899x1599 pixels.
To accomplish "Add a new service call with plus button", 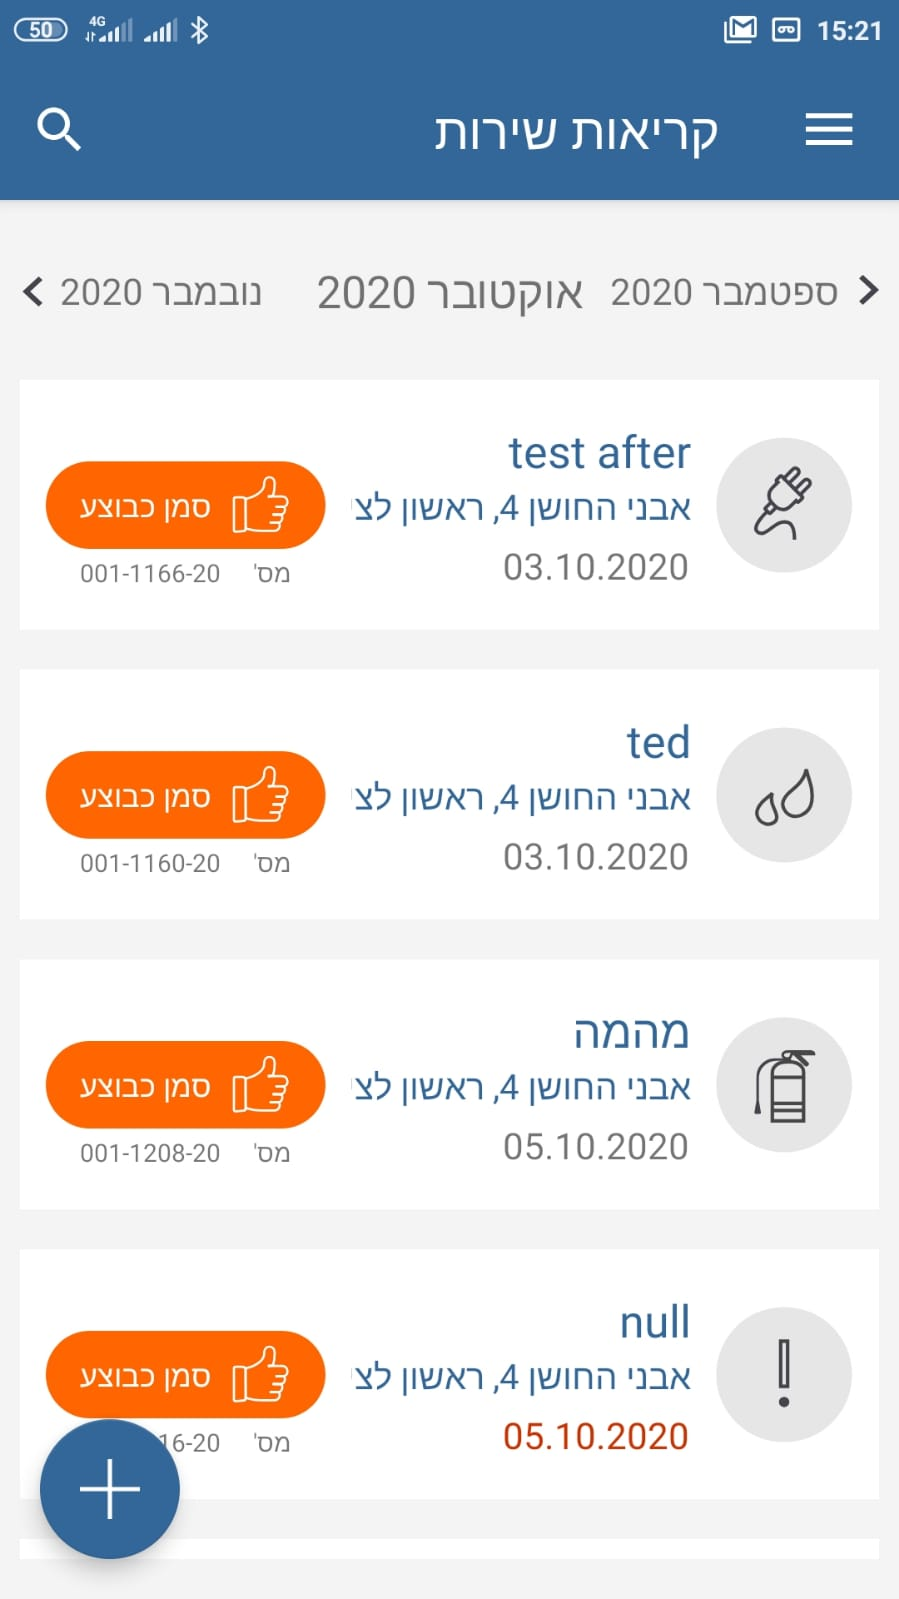I will pos(110,1489).
